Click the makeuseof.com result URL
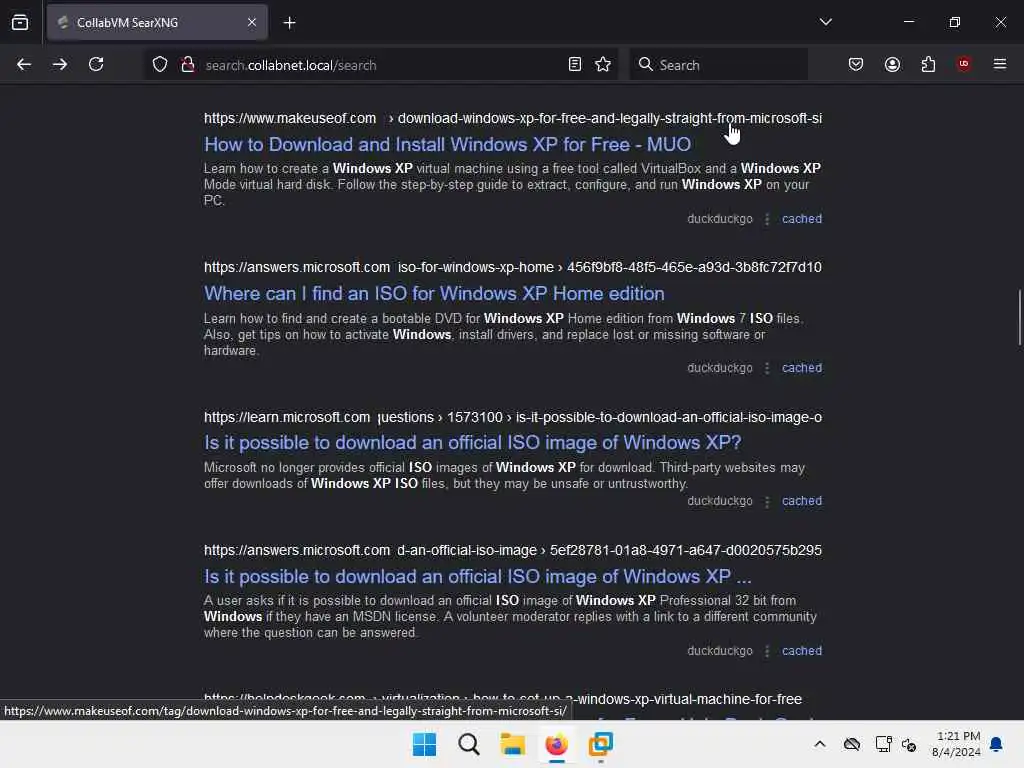1024x768 pixels. [x=513, y=118]
